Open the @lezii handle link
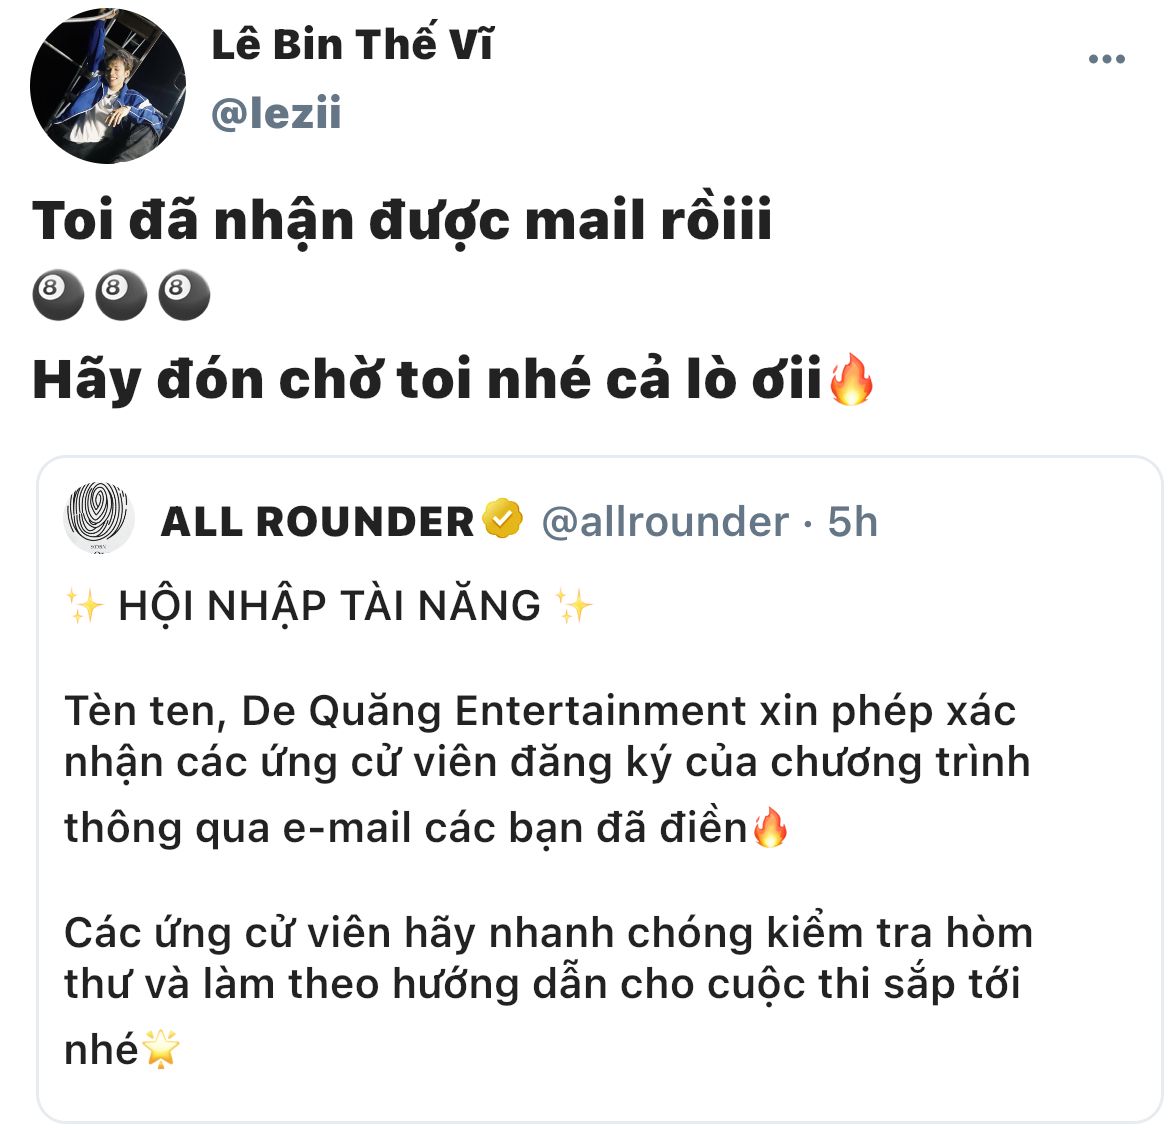The height and width of the screenshot is (1130, 1170). tap(276, 113)
